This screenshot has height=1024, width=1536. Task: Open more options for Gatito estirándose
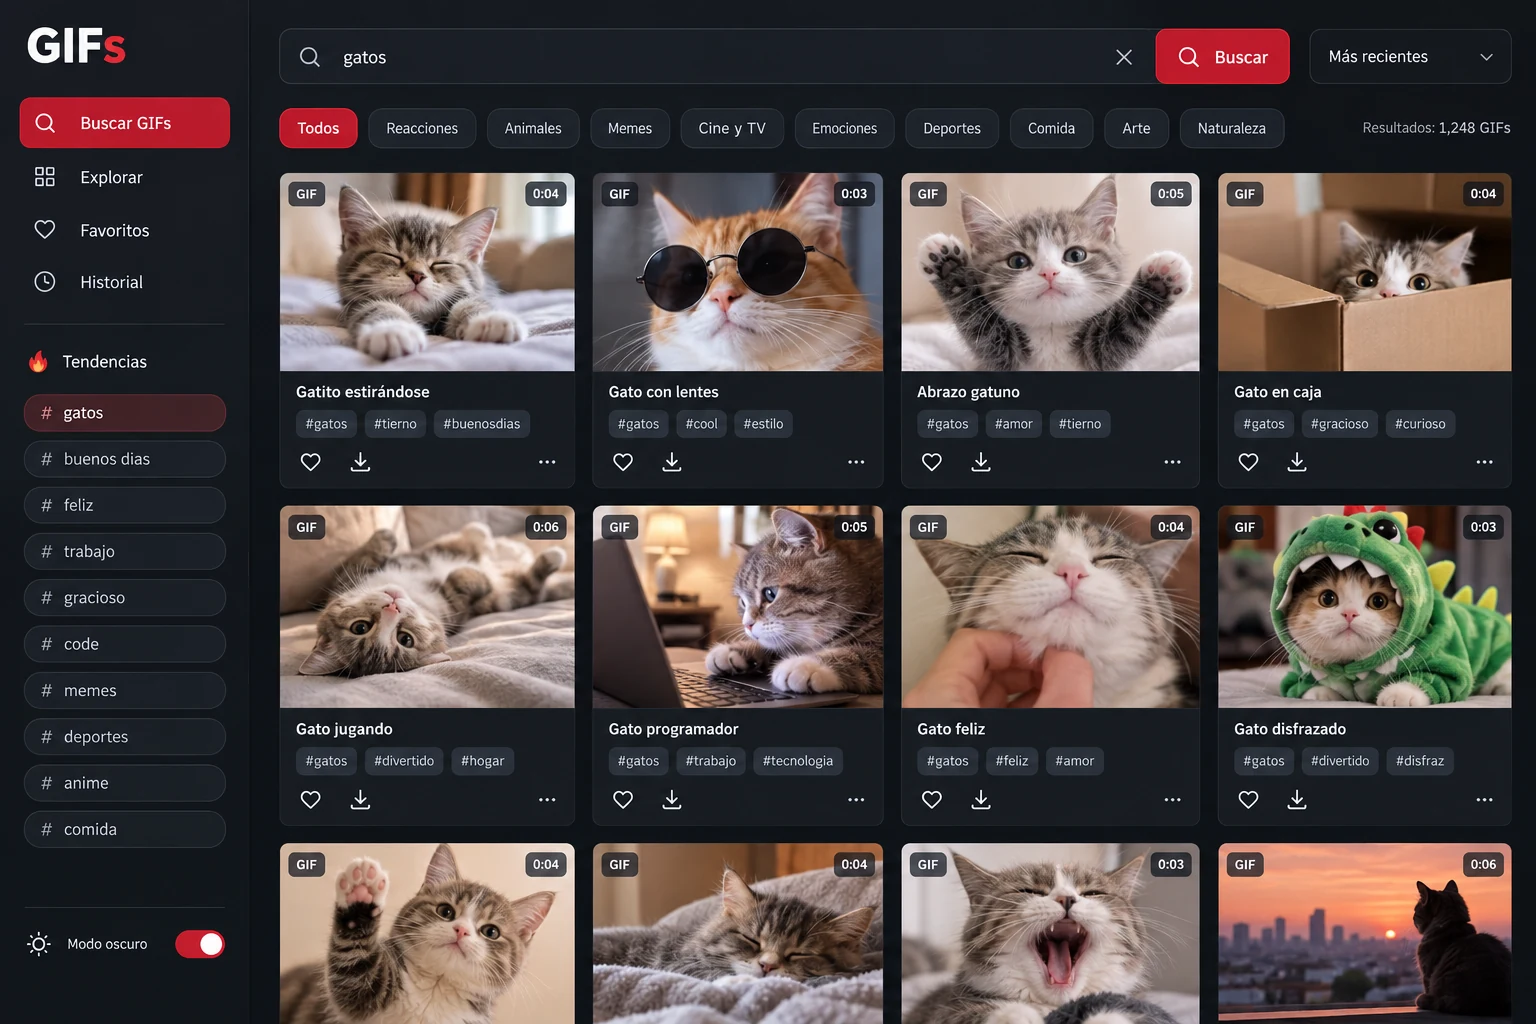(547, 462)
